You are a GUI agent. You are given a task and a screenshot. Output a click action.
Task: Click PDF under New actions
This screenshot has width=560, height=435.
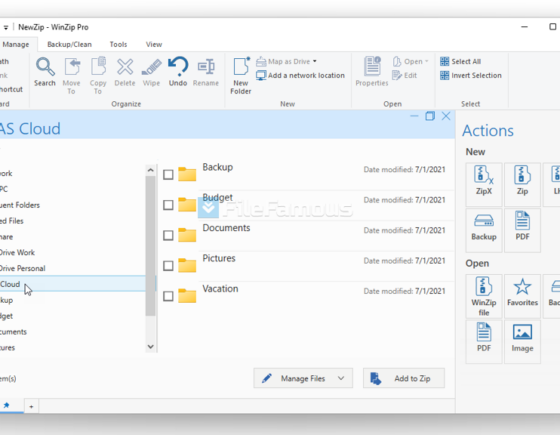pos(522,230)
